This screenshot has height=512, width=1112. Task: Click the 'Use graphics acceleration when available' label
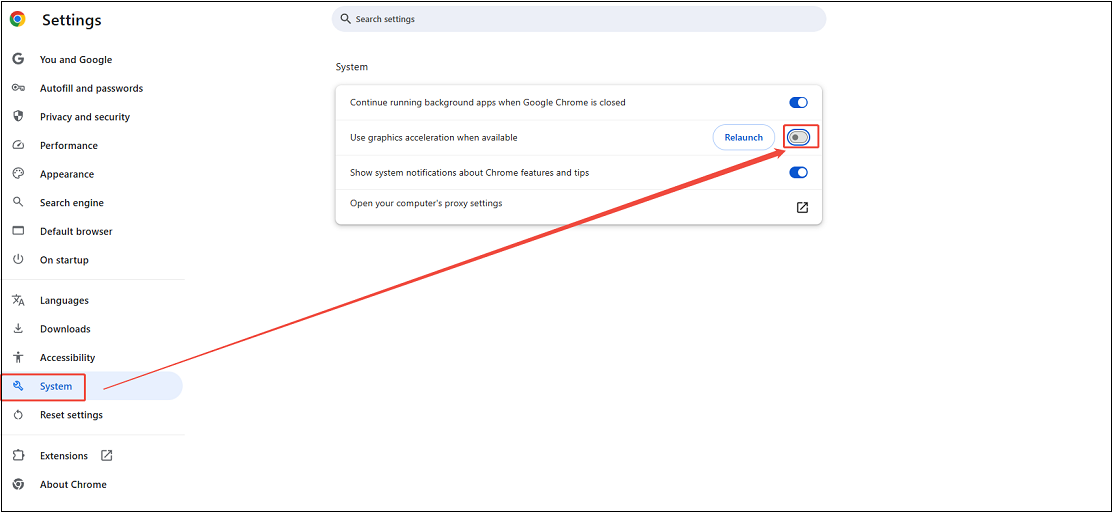point(433,138)
